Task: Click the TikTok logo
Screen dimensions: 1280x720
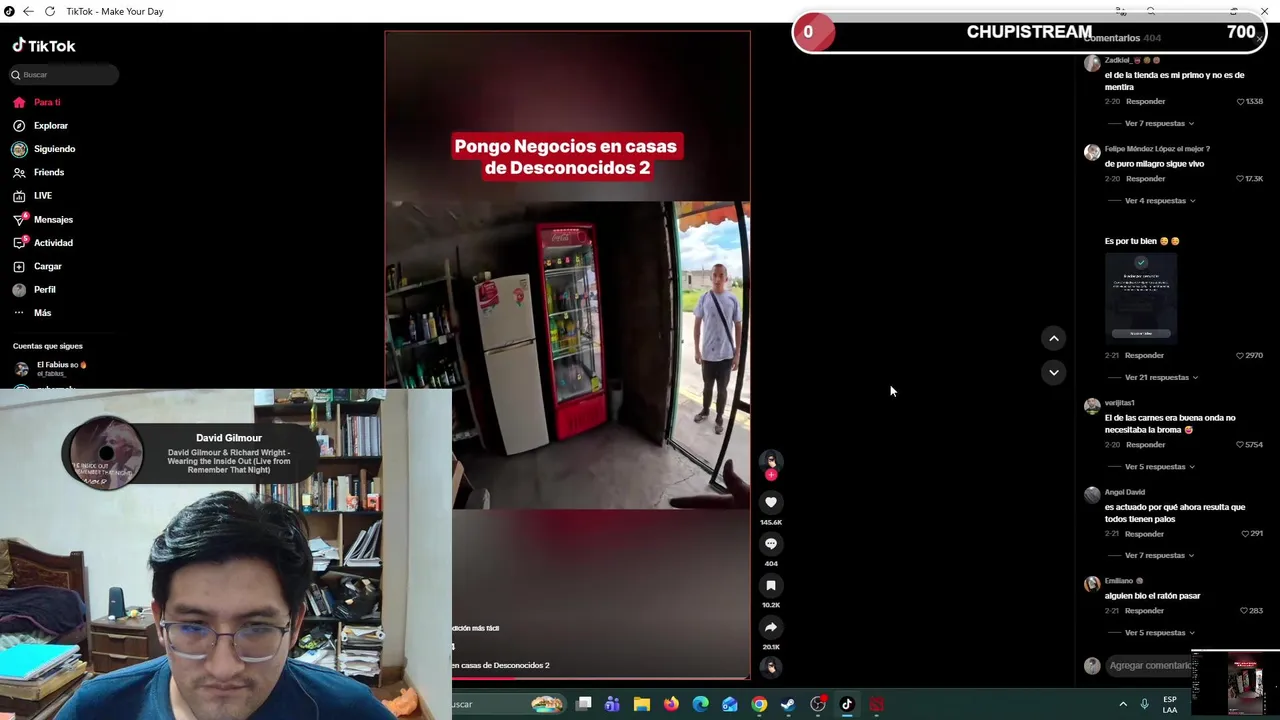Action: 44,46
